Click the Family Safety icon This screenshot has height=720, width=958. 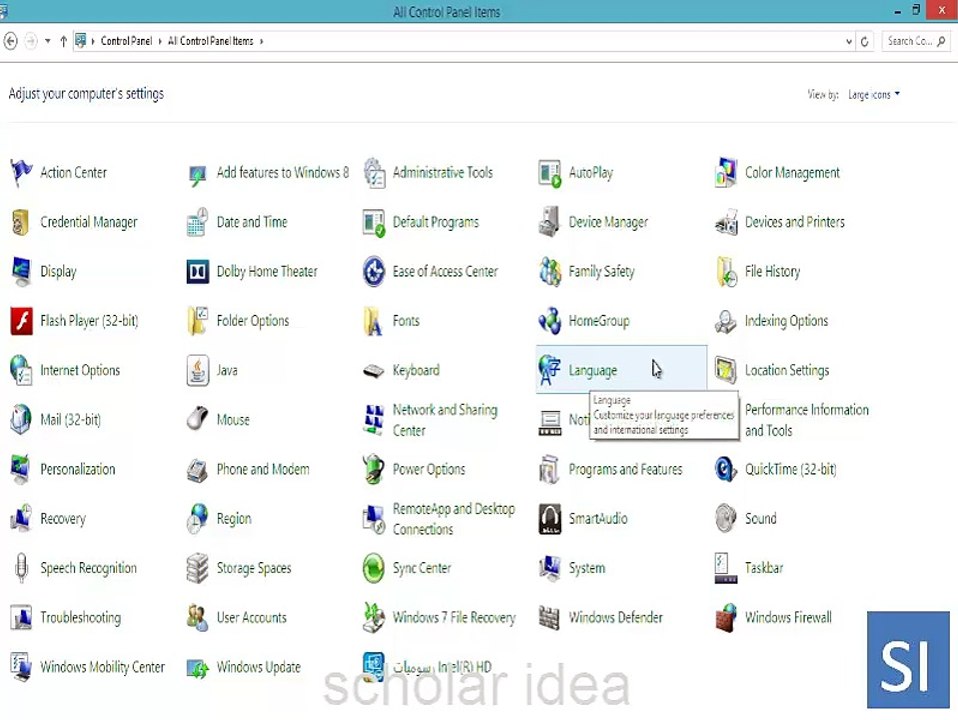(x=550, y=272)
